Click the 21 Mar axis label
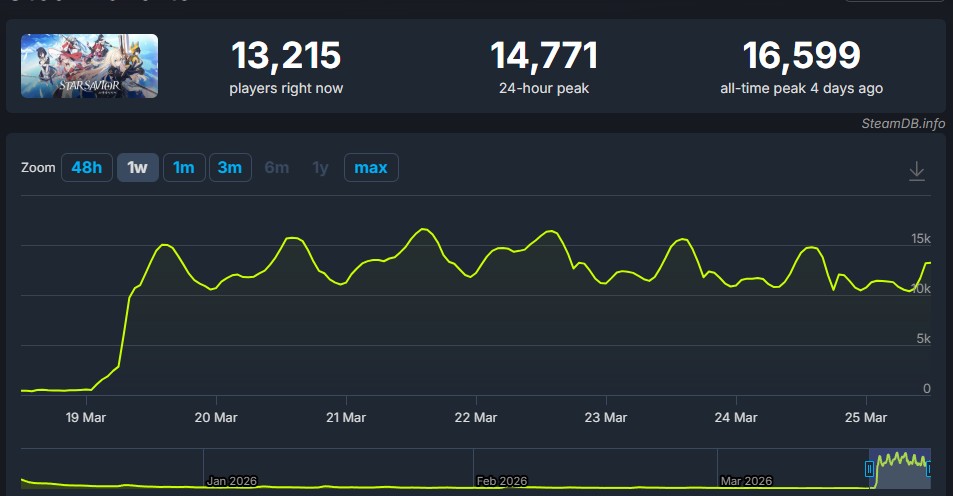Image resolution: width=953 pixels, height=496 pixels. [346, 418]
